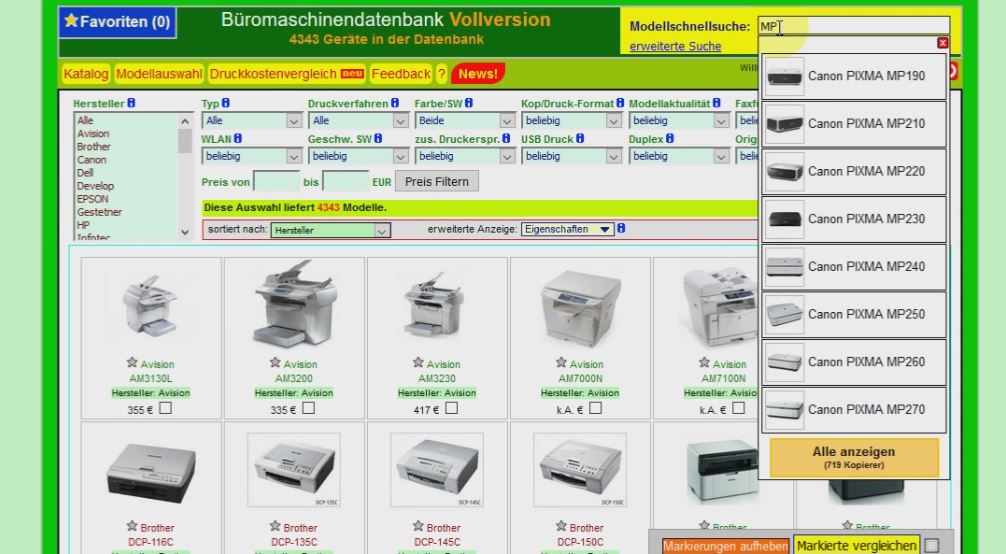
Task: Click the info icon next to Duplex
Action: pos(670,139)
